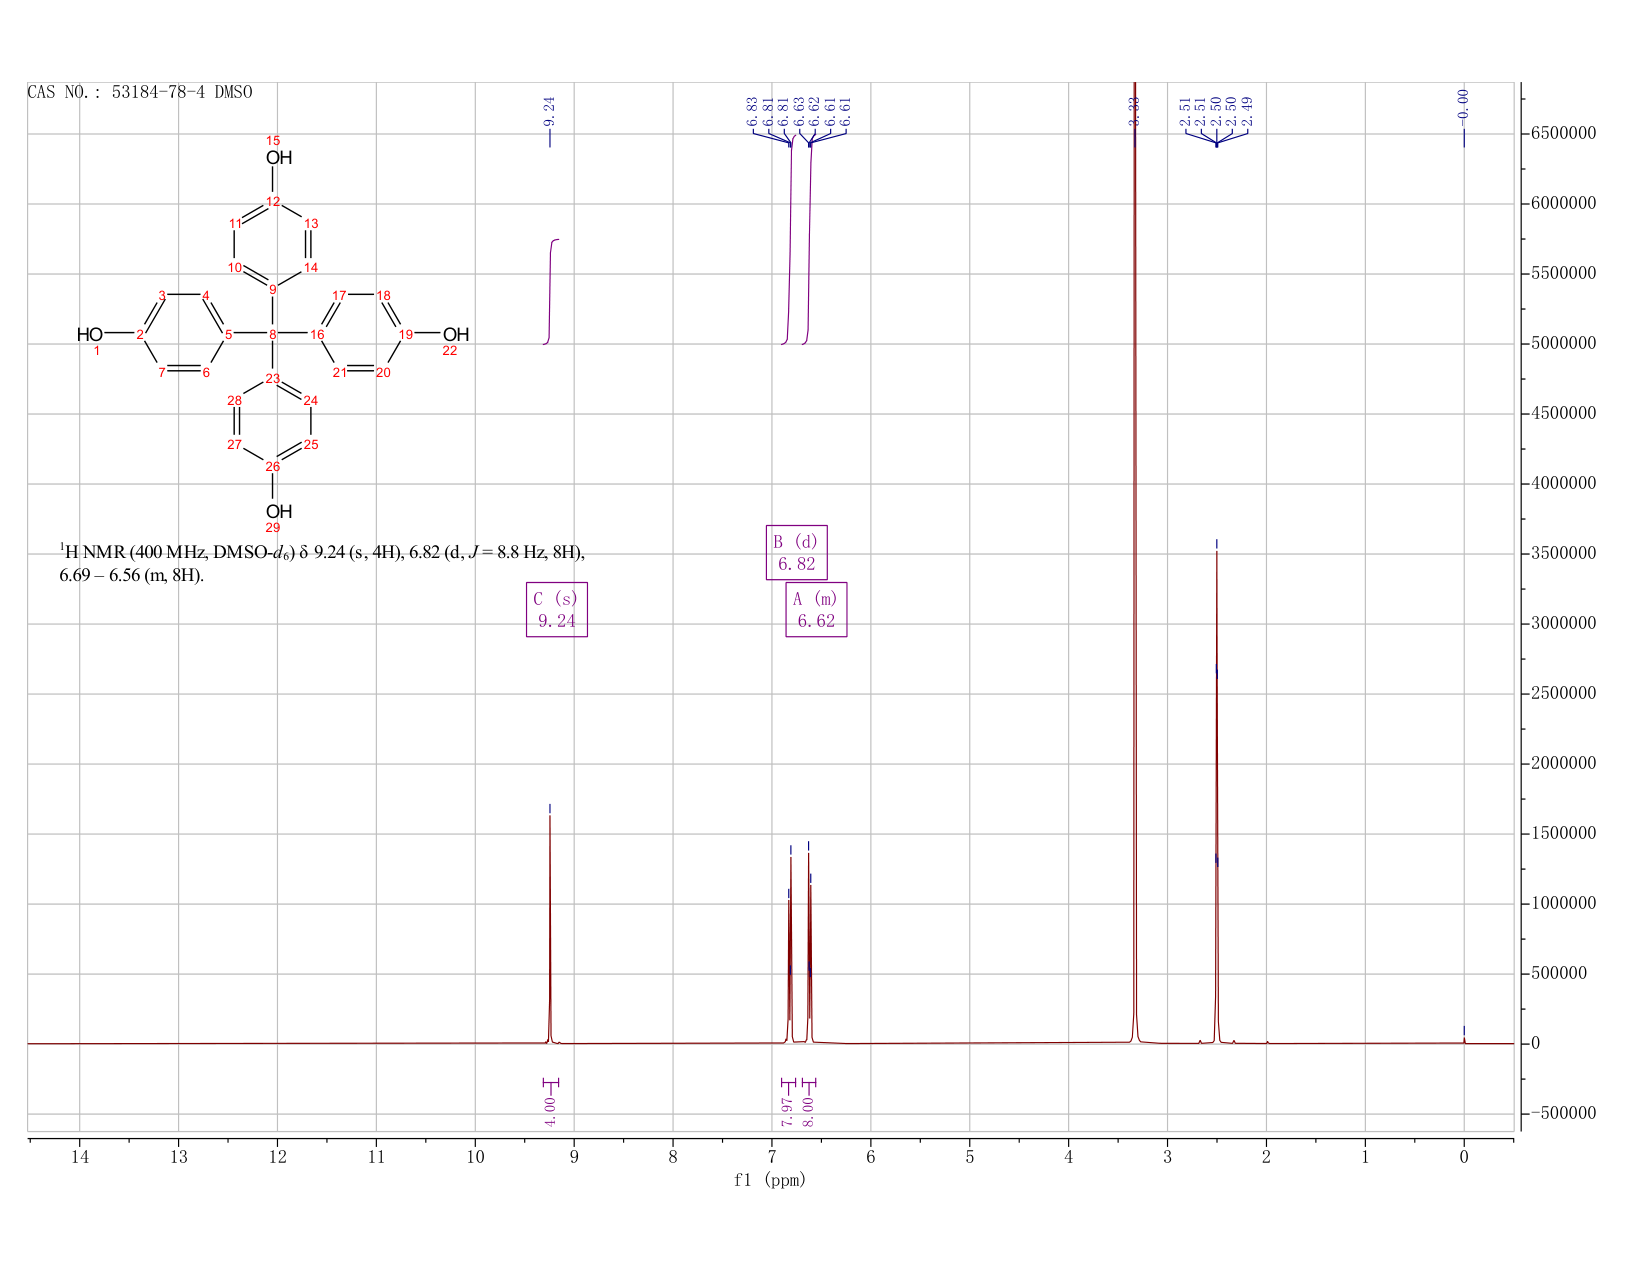Screen dimensions: 1650x1275
Task: Click the 1H NMR (400 MHz, DMSO-d6) report text
Action: [322, 563]
